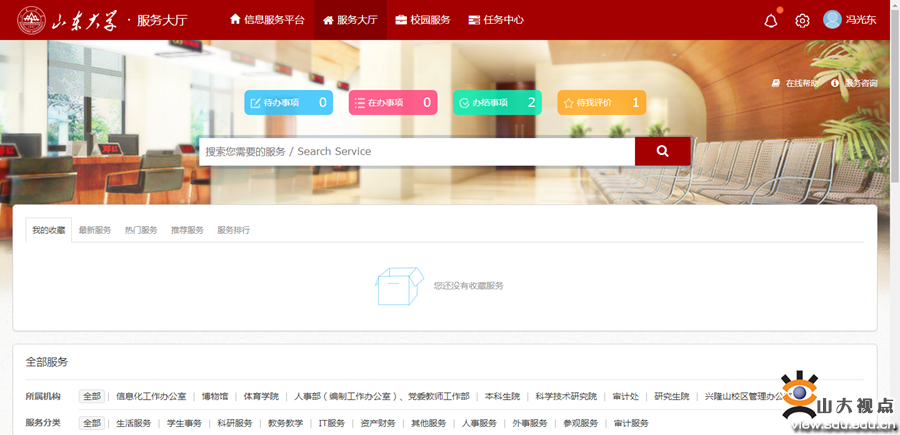Switch to the 热门服务 tab

pyautogui.click(x=141, y=230)
